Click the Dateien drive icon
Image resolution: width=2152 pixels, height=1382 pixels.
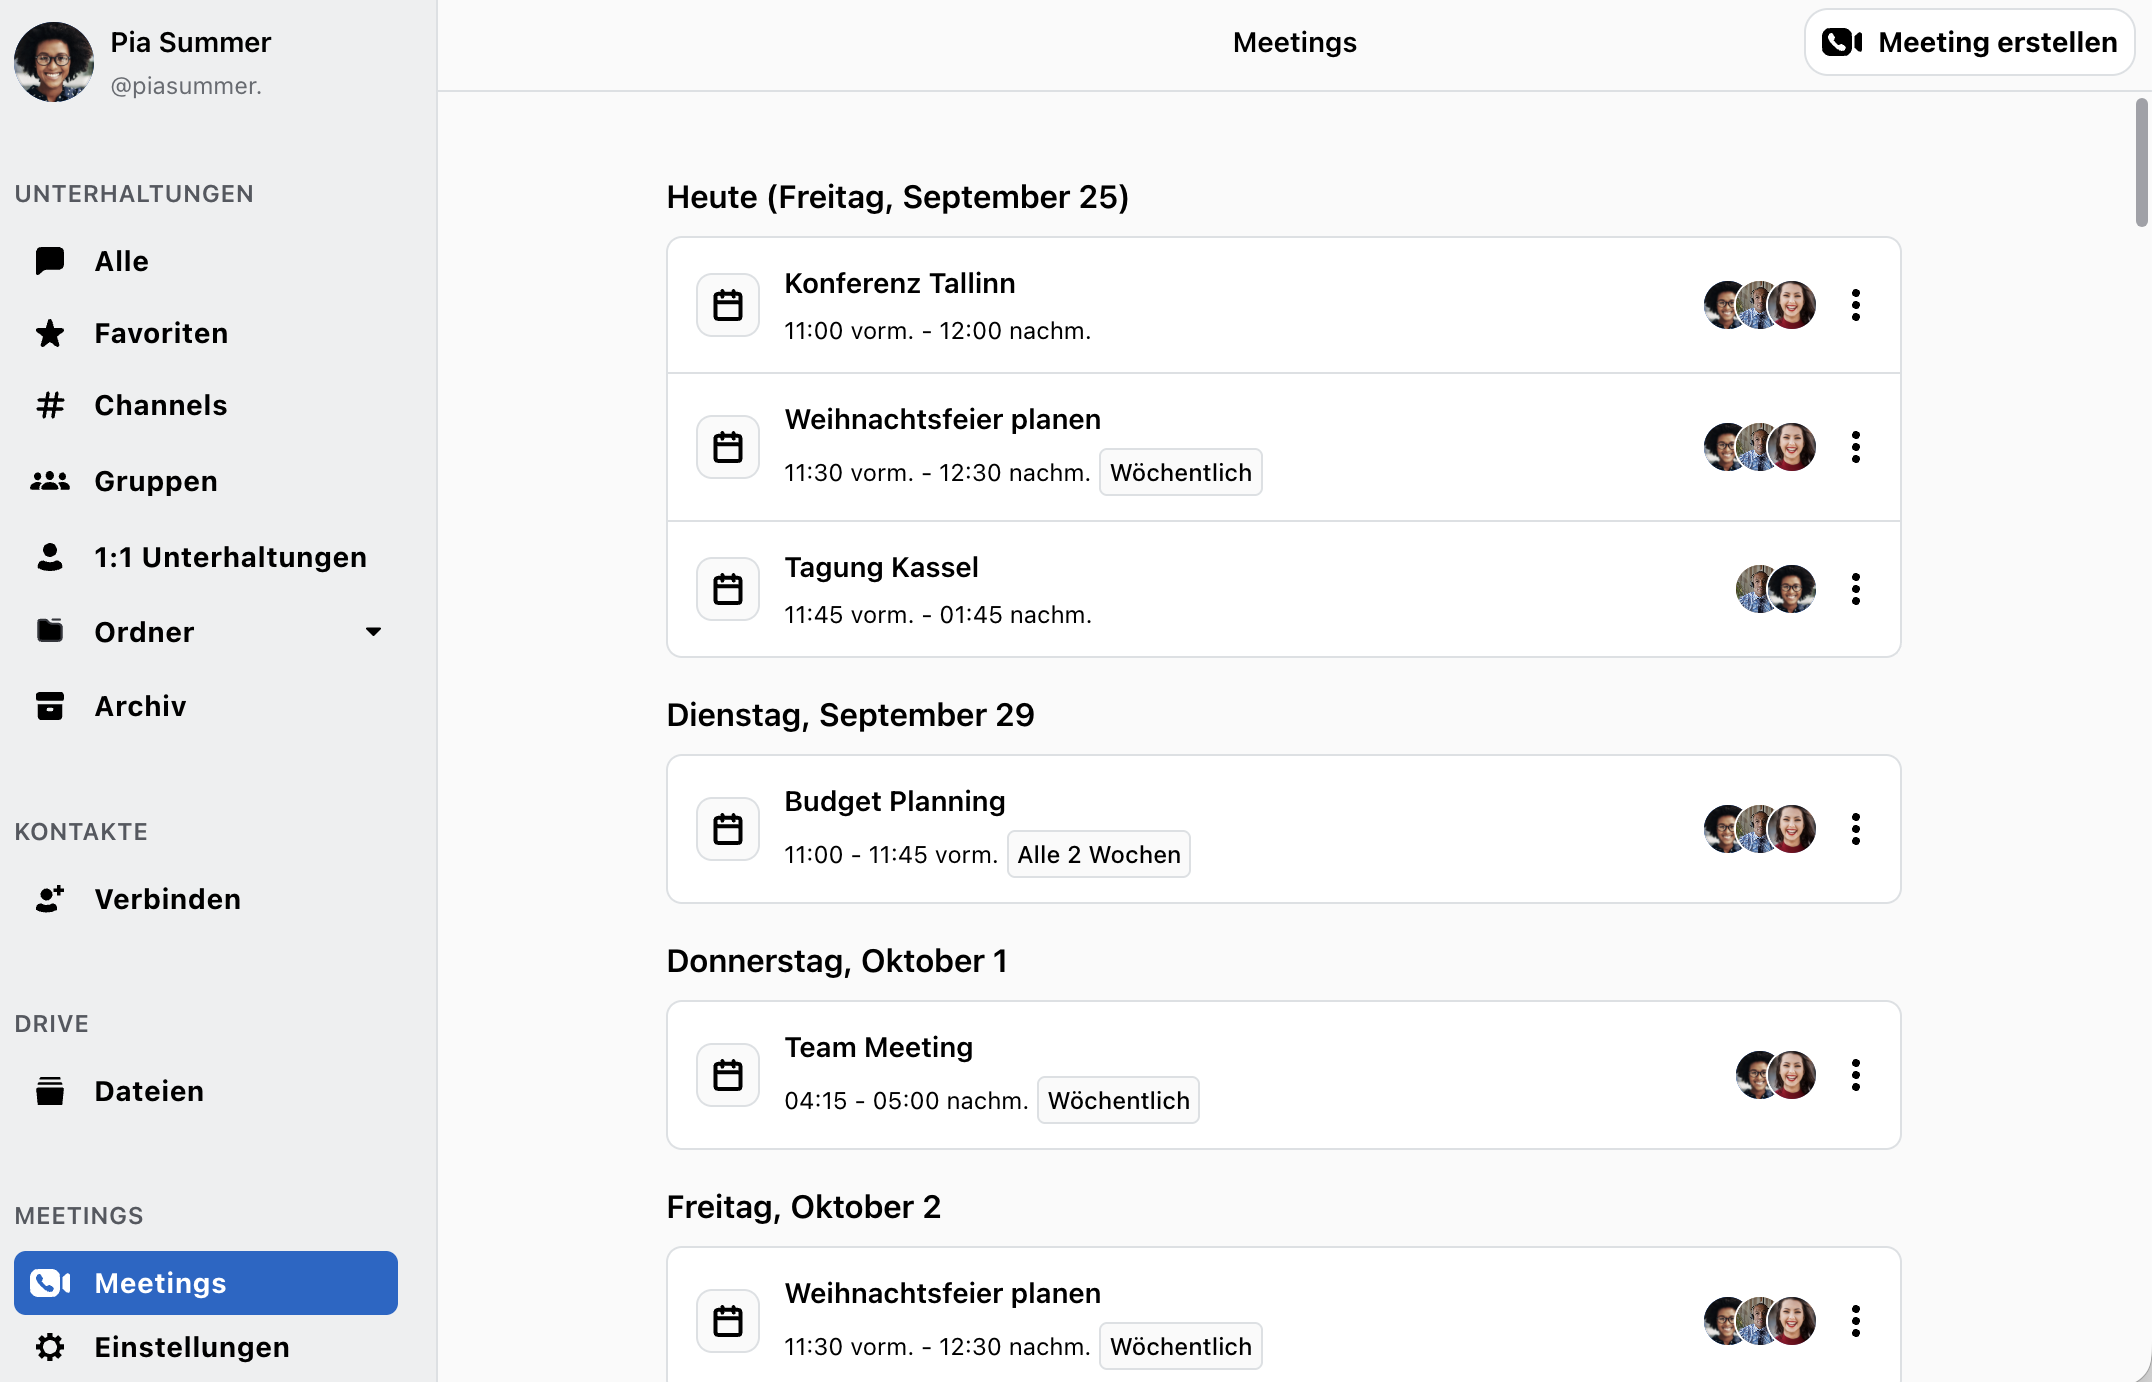point(50,1091)
